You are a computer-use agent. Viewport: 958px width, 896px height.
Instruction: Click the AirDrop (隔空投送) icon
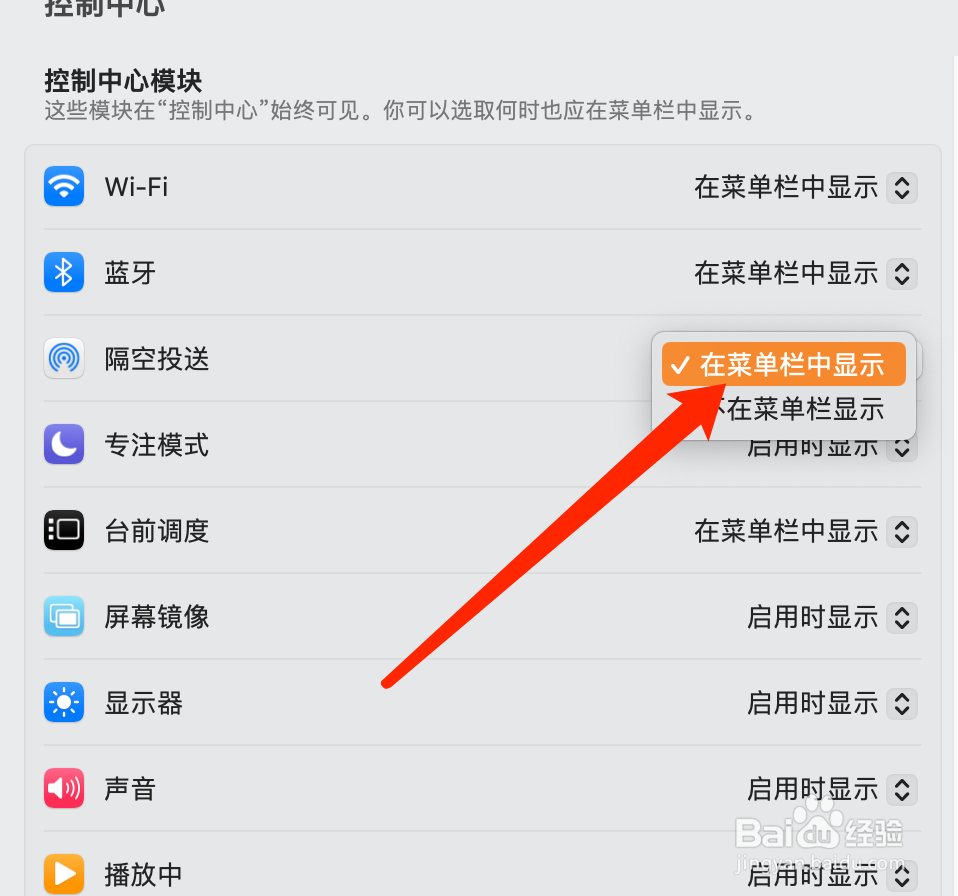[64, 359]
